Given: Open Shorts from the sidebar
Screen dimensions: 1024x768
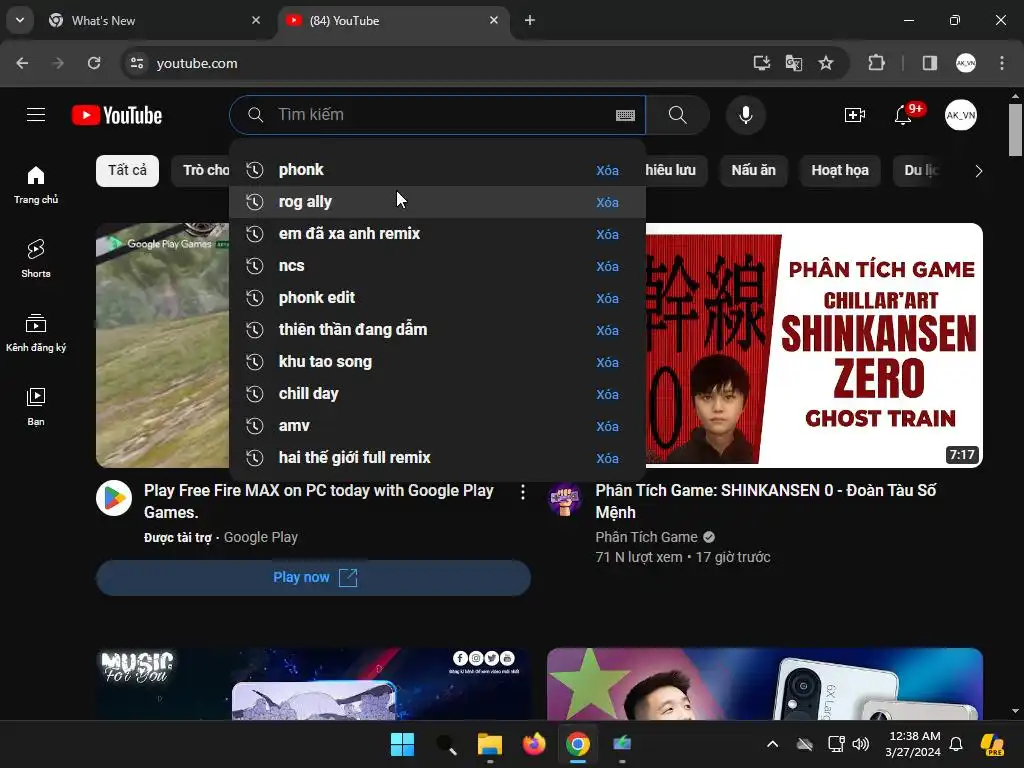Looking at the screenshot, I should [36, 259].
